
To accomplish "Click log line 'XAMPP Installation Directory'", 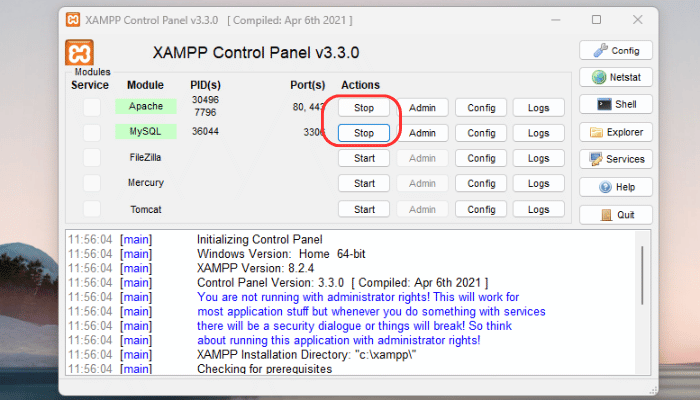I will 306,355.
